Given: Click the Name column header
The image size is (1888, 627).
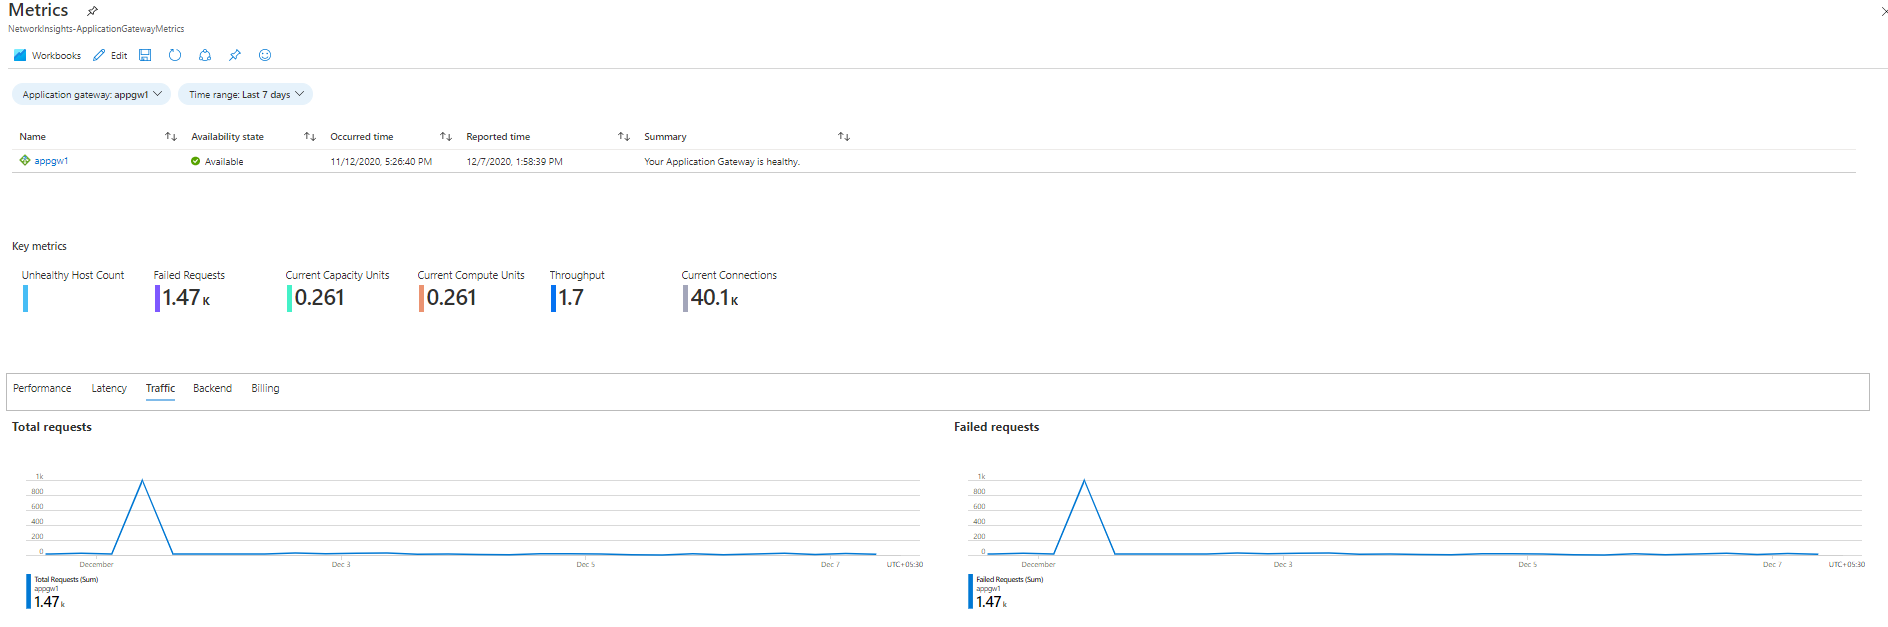Looking at the screenshot, I should click(x=32, y=136).
